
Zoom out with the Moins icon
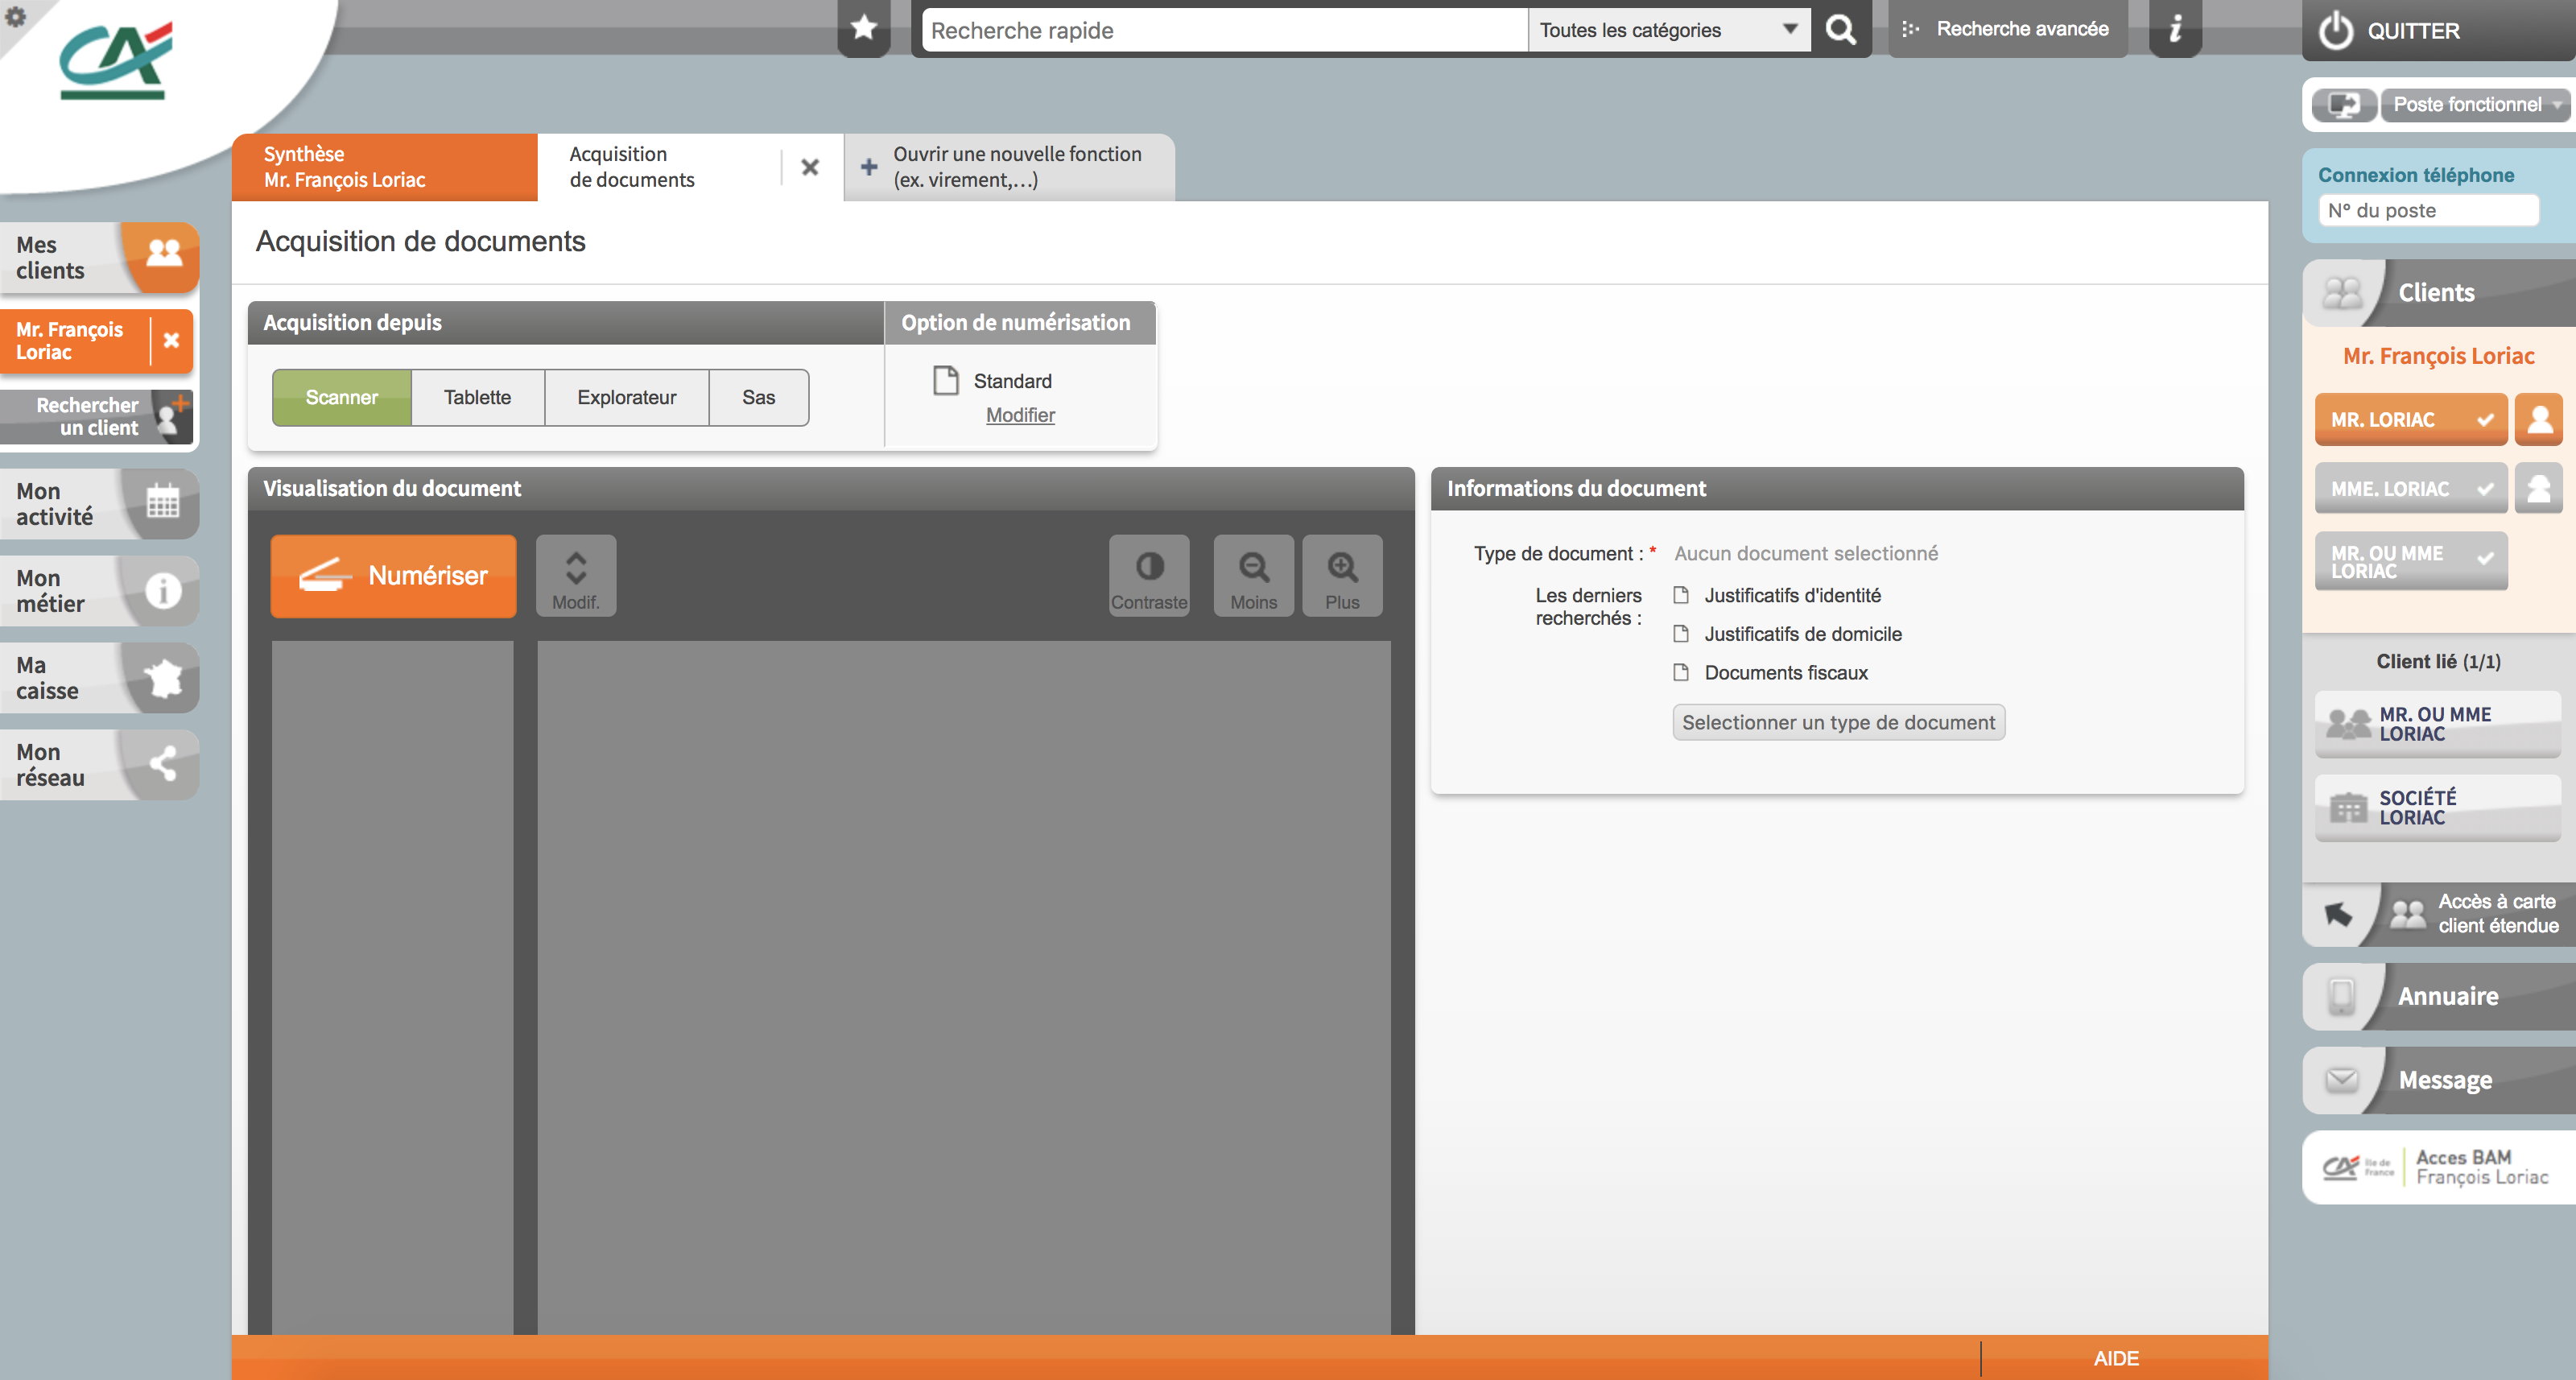[x=1253, y=576]
